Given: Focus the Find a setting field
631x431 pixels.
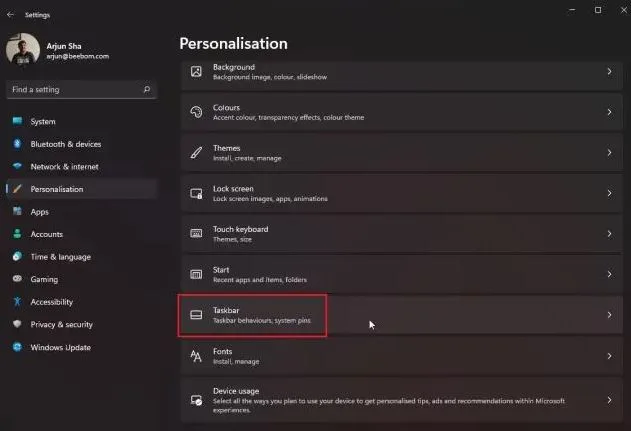Looking at the screenshot, I should tap(81, 89).
